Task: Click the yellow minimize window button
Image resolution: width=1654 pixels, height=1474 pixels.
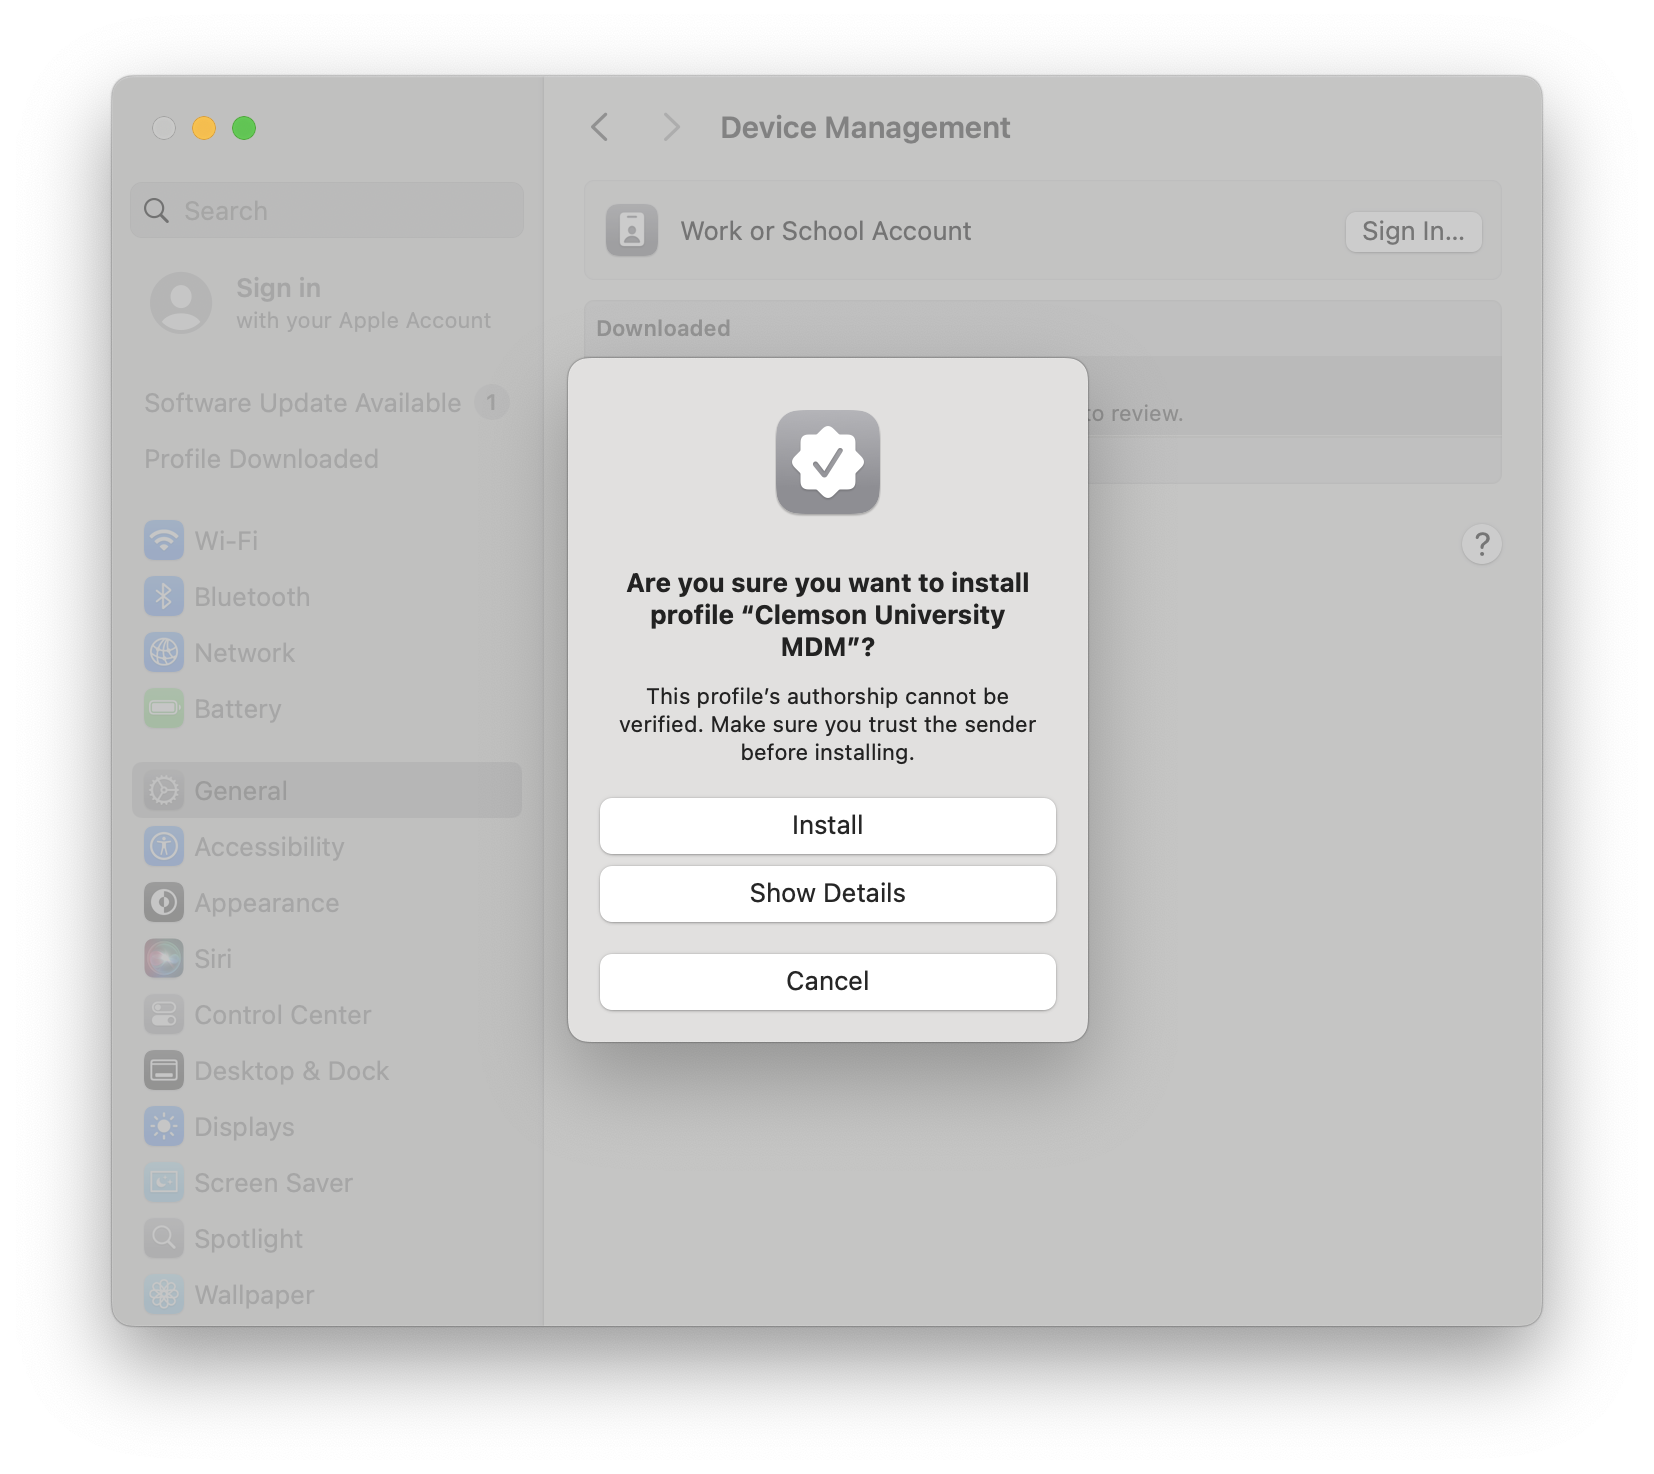Action: pos(204,128)
